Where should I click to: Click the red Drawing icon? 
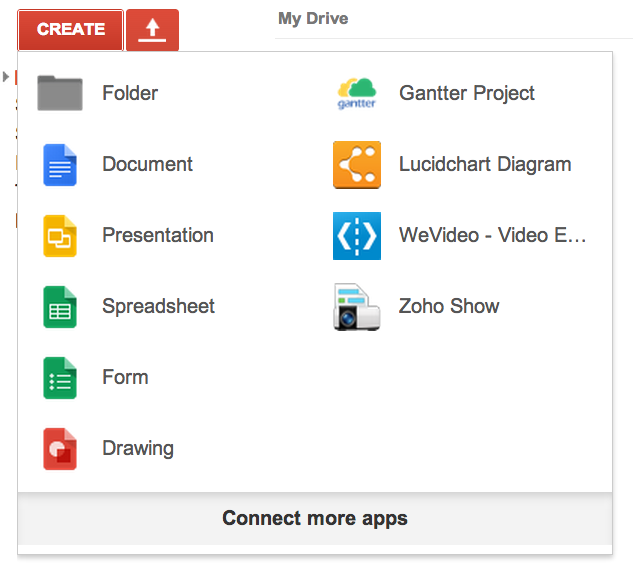pos(60,449)
